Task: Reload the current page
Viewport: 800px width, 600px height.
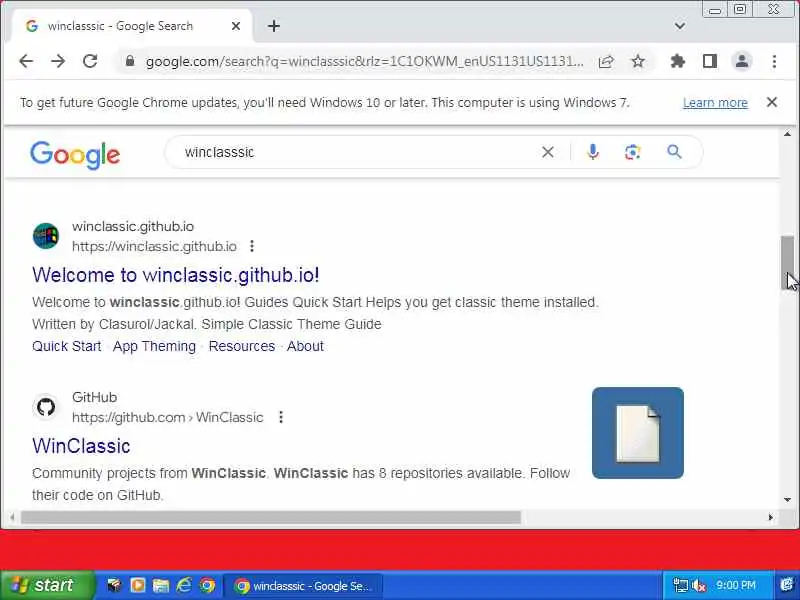Action: tap(90, 61)
